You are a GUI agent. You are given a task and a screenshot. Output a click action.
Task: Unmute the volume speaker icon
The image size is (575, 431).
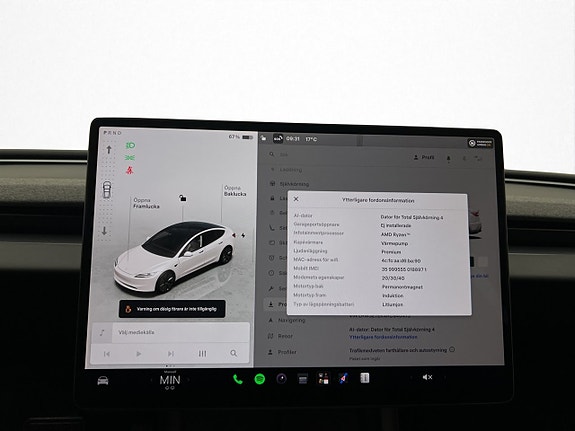point(427,377)
